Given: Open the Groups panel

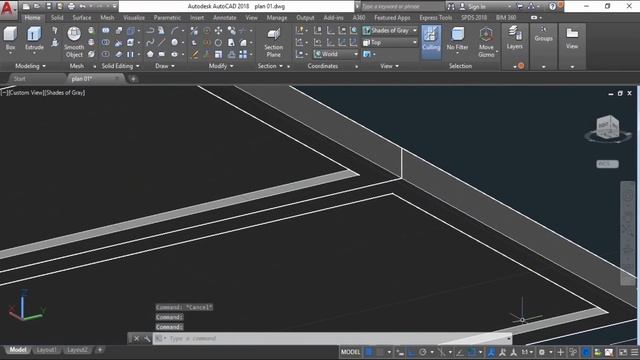Looking at the screenshot, I should [543, 34].
